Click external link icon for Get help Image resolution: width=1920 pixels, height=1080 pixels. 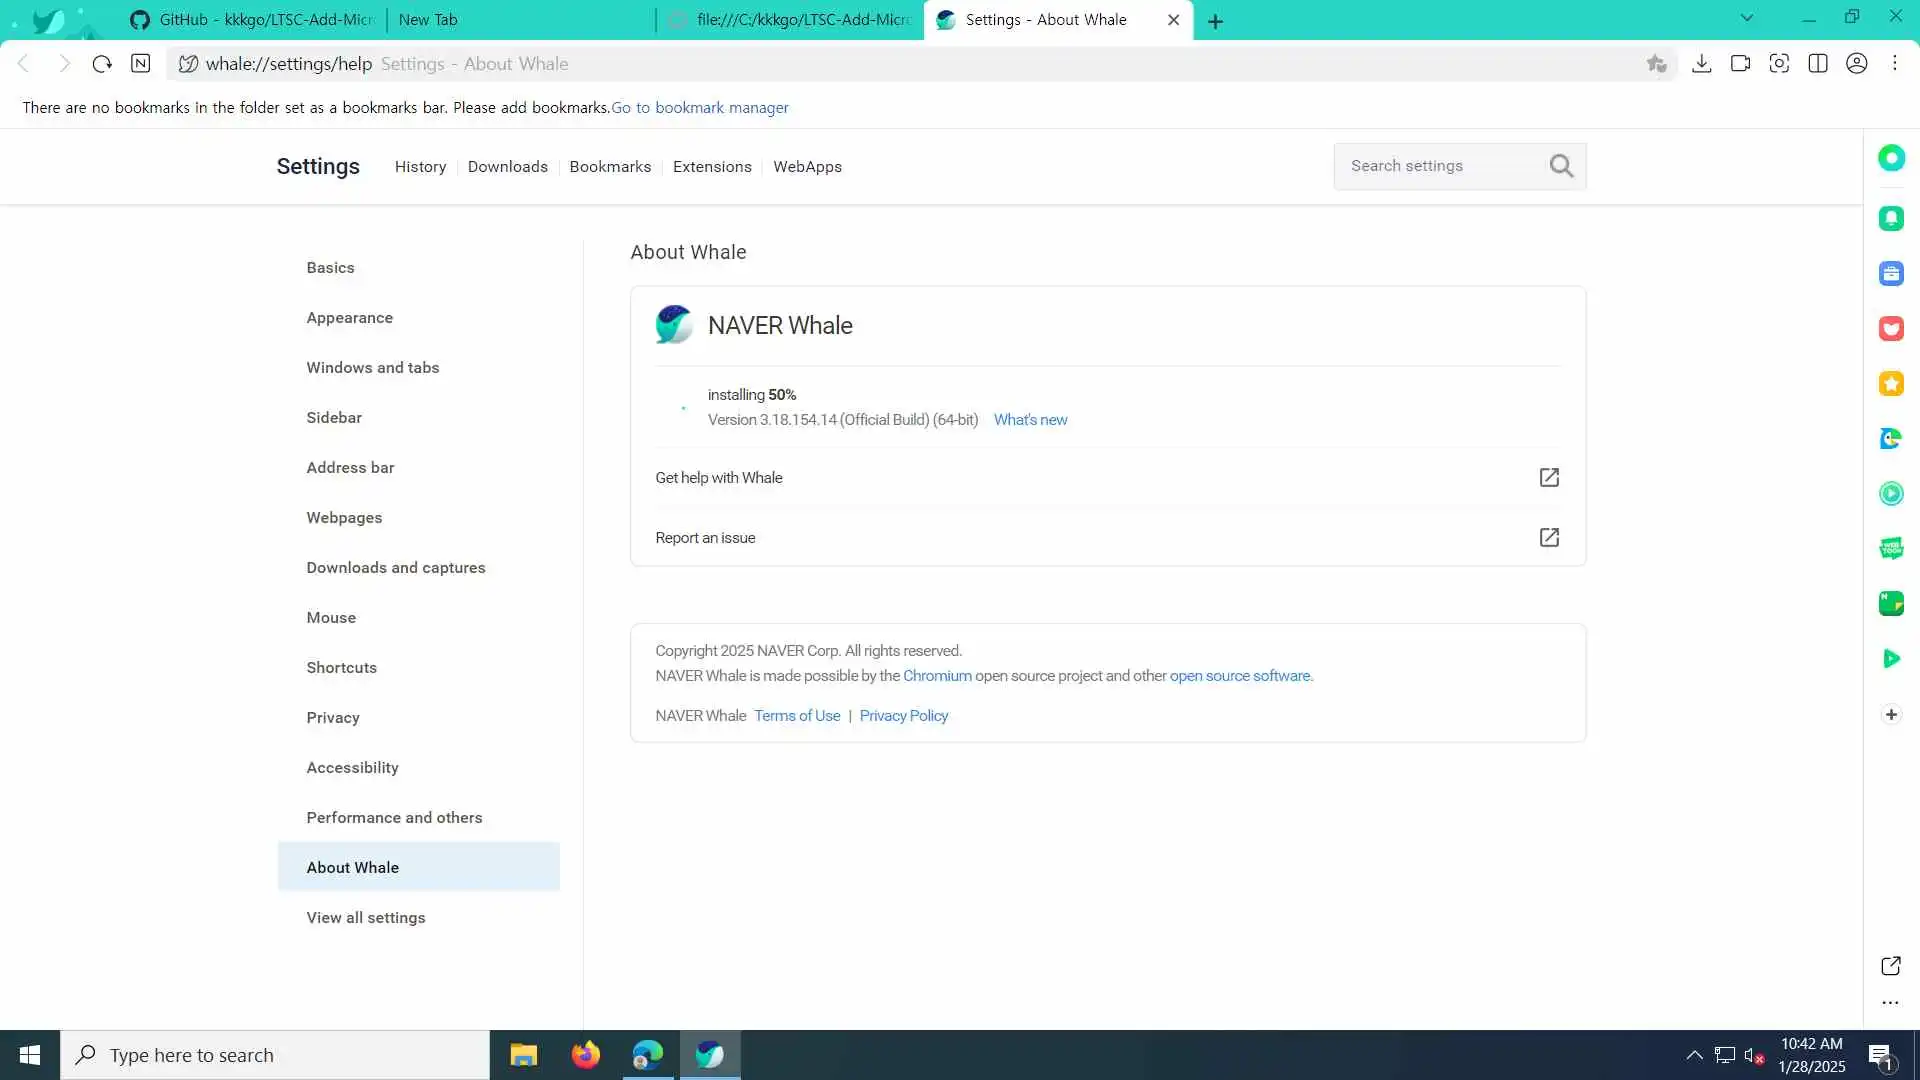click(x=1549, y=478)
